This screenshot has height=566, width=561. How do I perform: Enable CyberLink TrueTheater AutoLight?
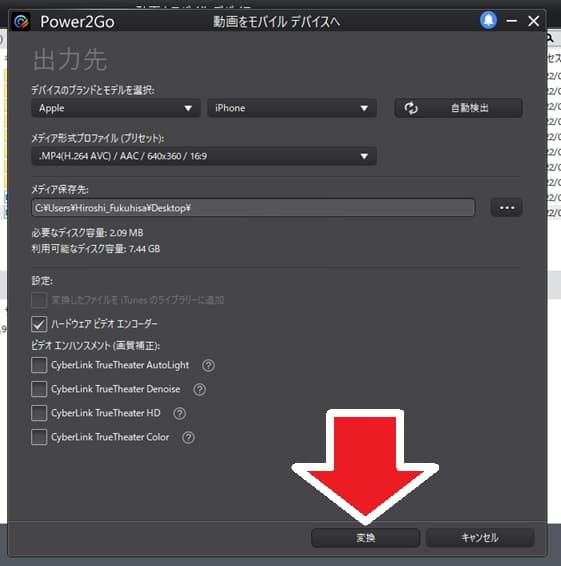tap(39, 365)
